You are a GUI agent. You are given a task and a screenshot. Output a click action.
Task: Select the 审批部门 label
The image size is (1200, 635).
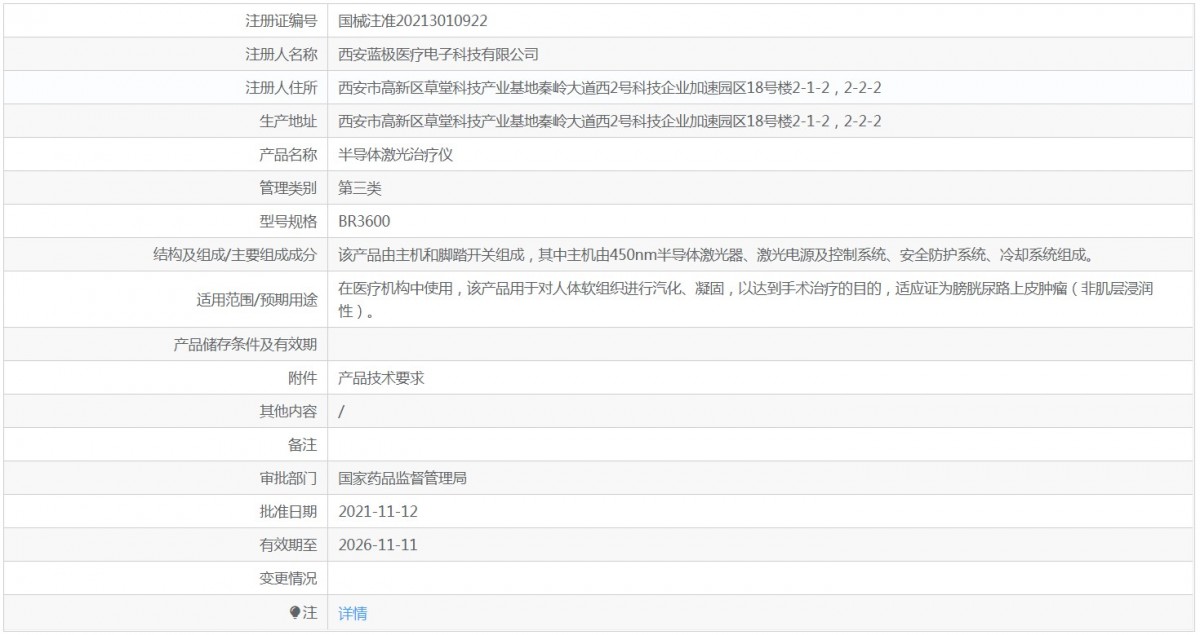point(288,478)
